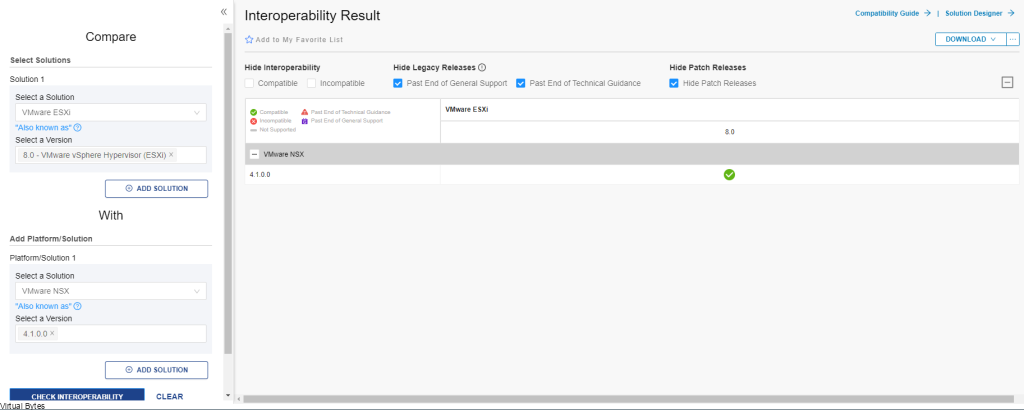Click the help icon beside Solution 1 'Also known as'
The height and width of the screenshot is (410, 1024).
pos(77,127)
